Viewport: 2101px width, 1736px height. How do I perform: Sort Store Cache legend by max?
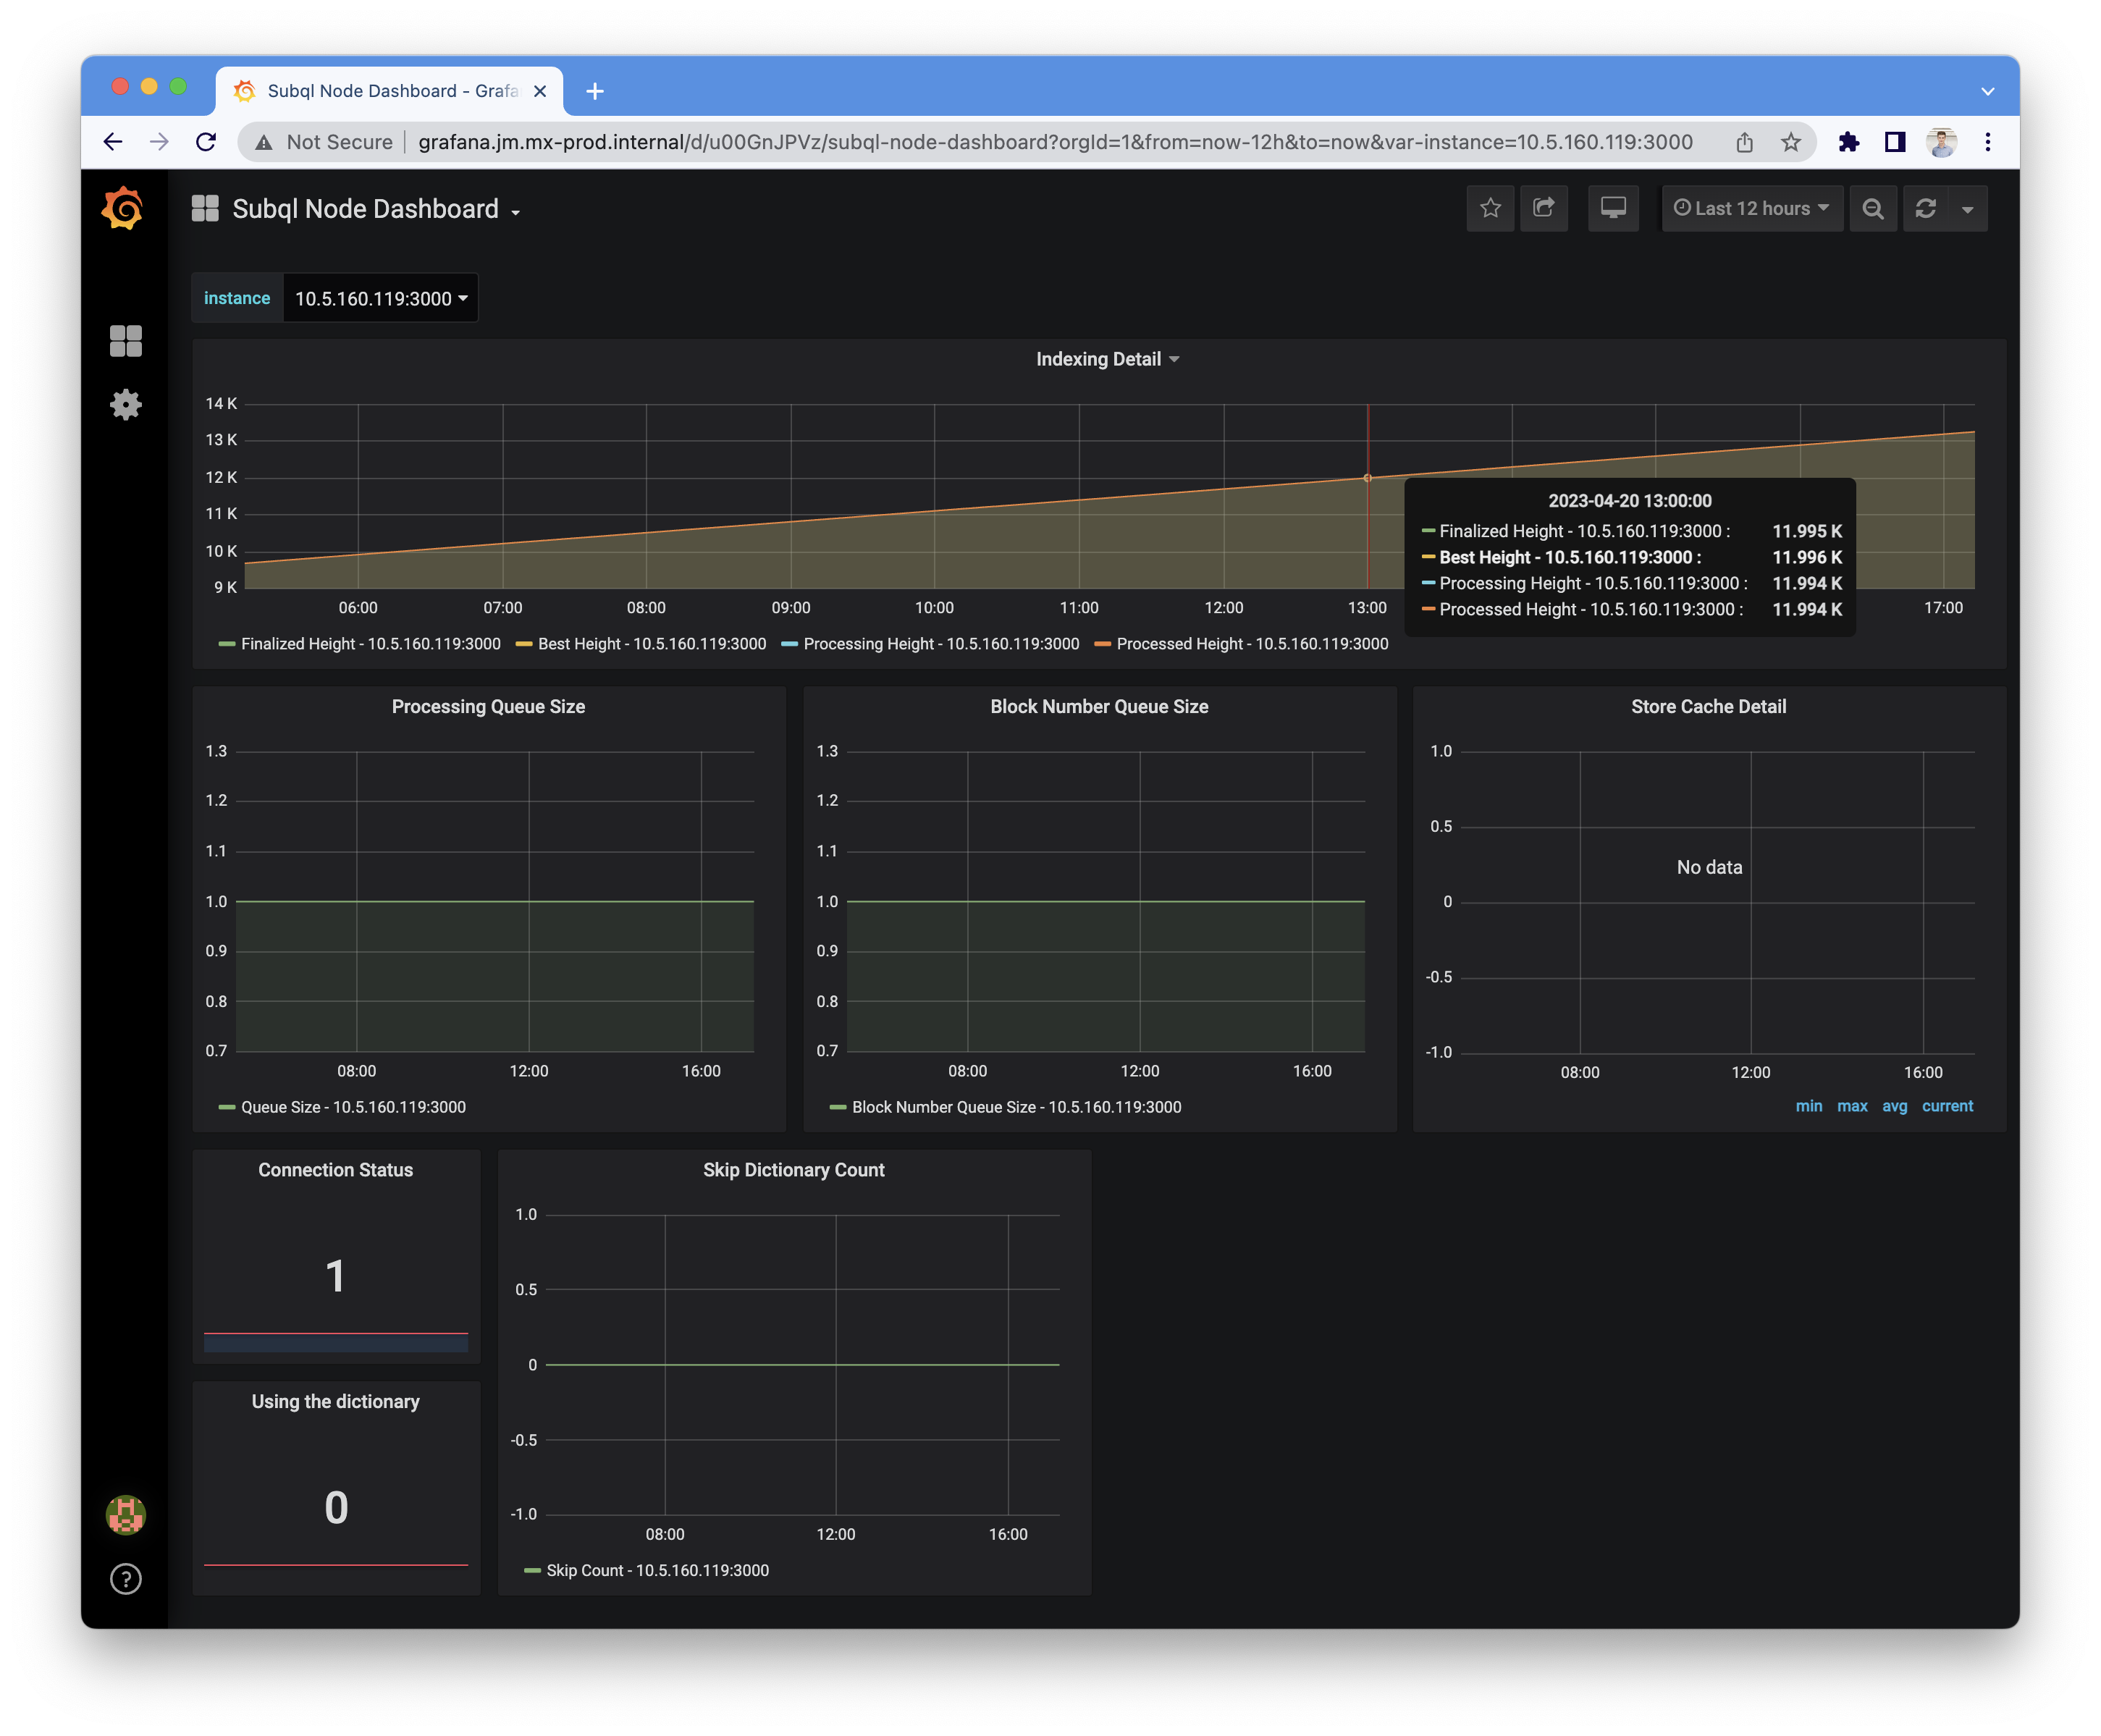[x=1852, y=1106]
